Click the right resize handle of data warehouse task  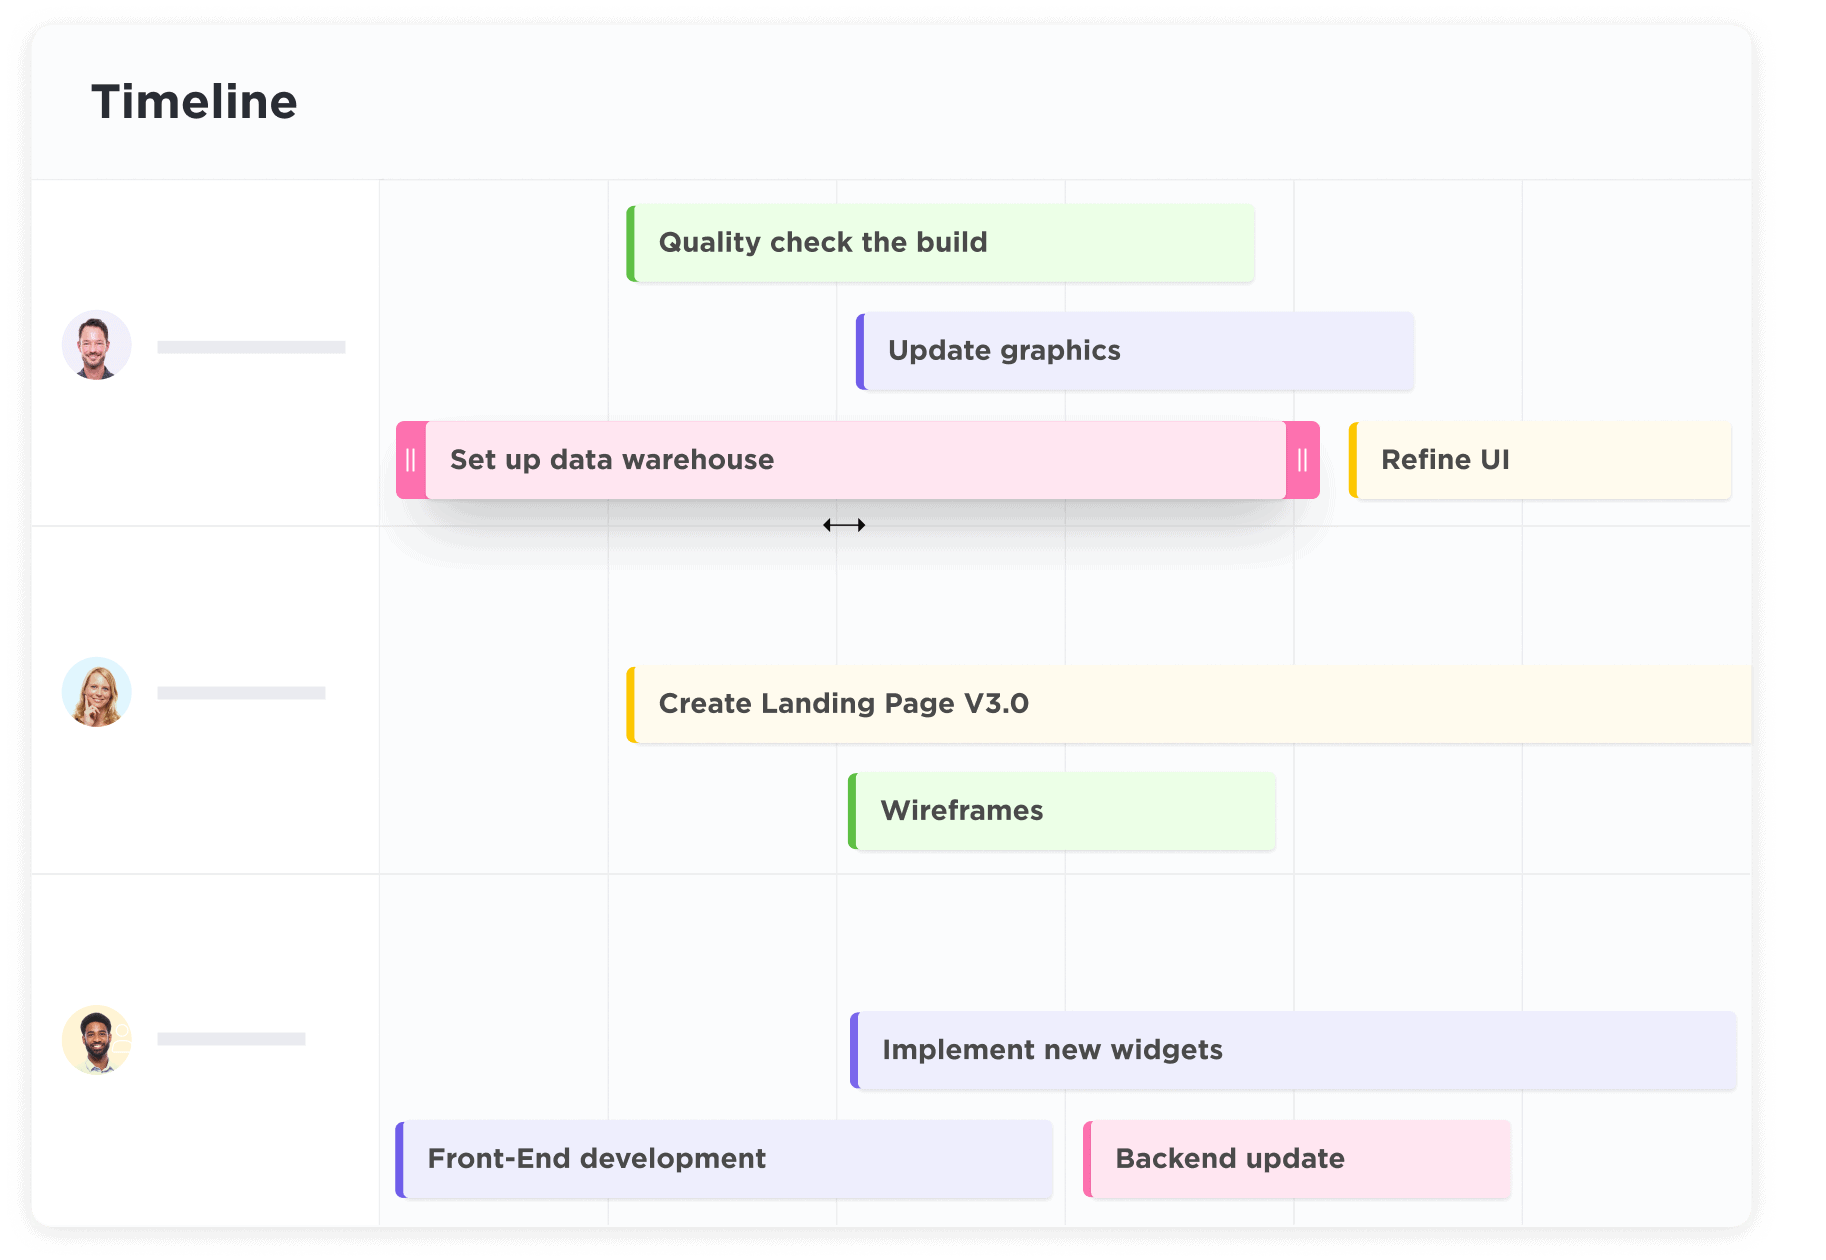click(x=1302, y=460)
